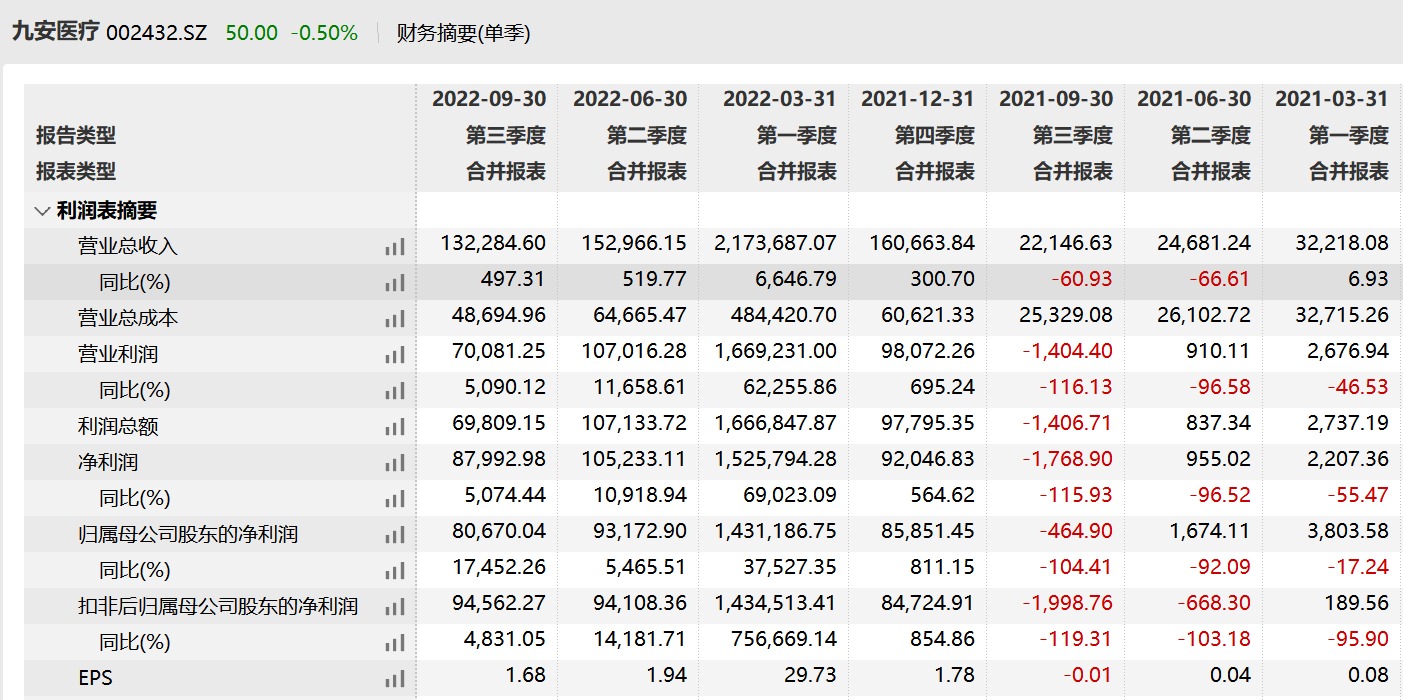Open chart icon for 归属母公司股东的净利润 同比(%) row

[x=395, y=571]
